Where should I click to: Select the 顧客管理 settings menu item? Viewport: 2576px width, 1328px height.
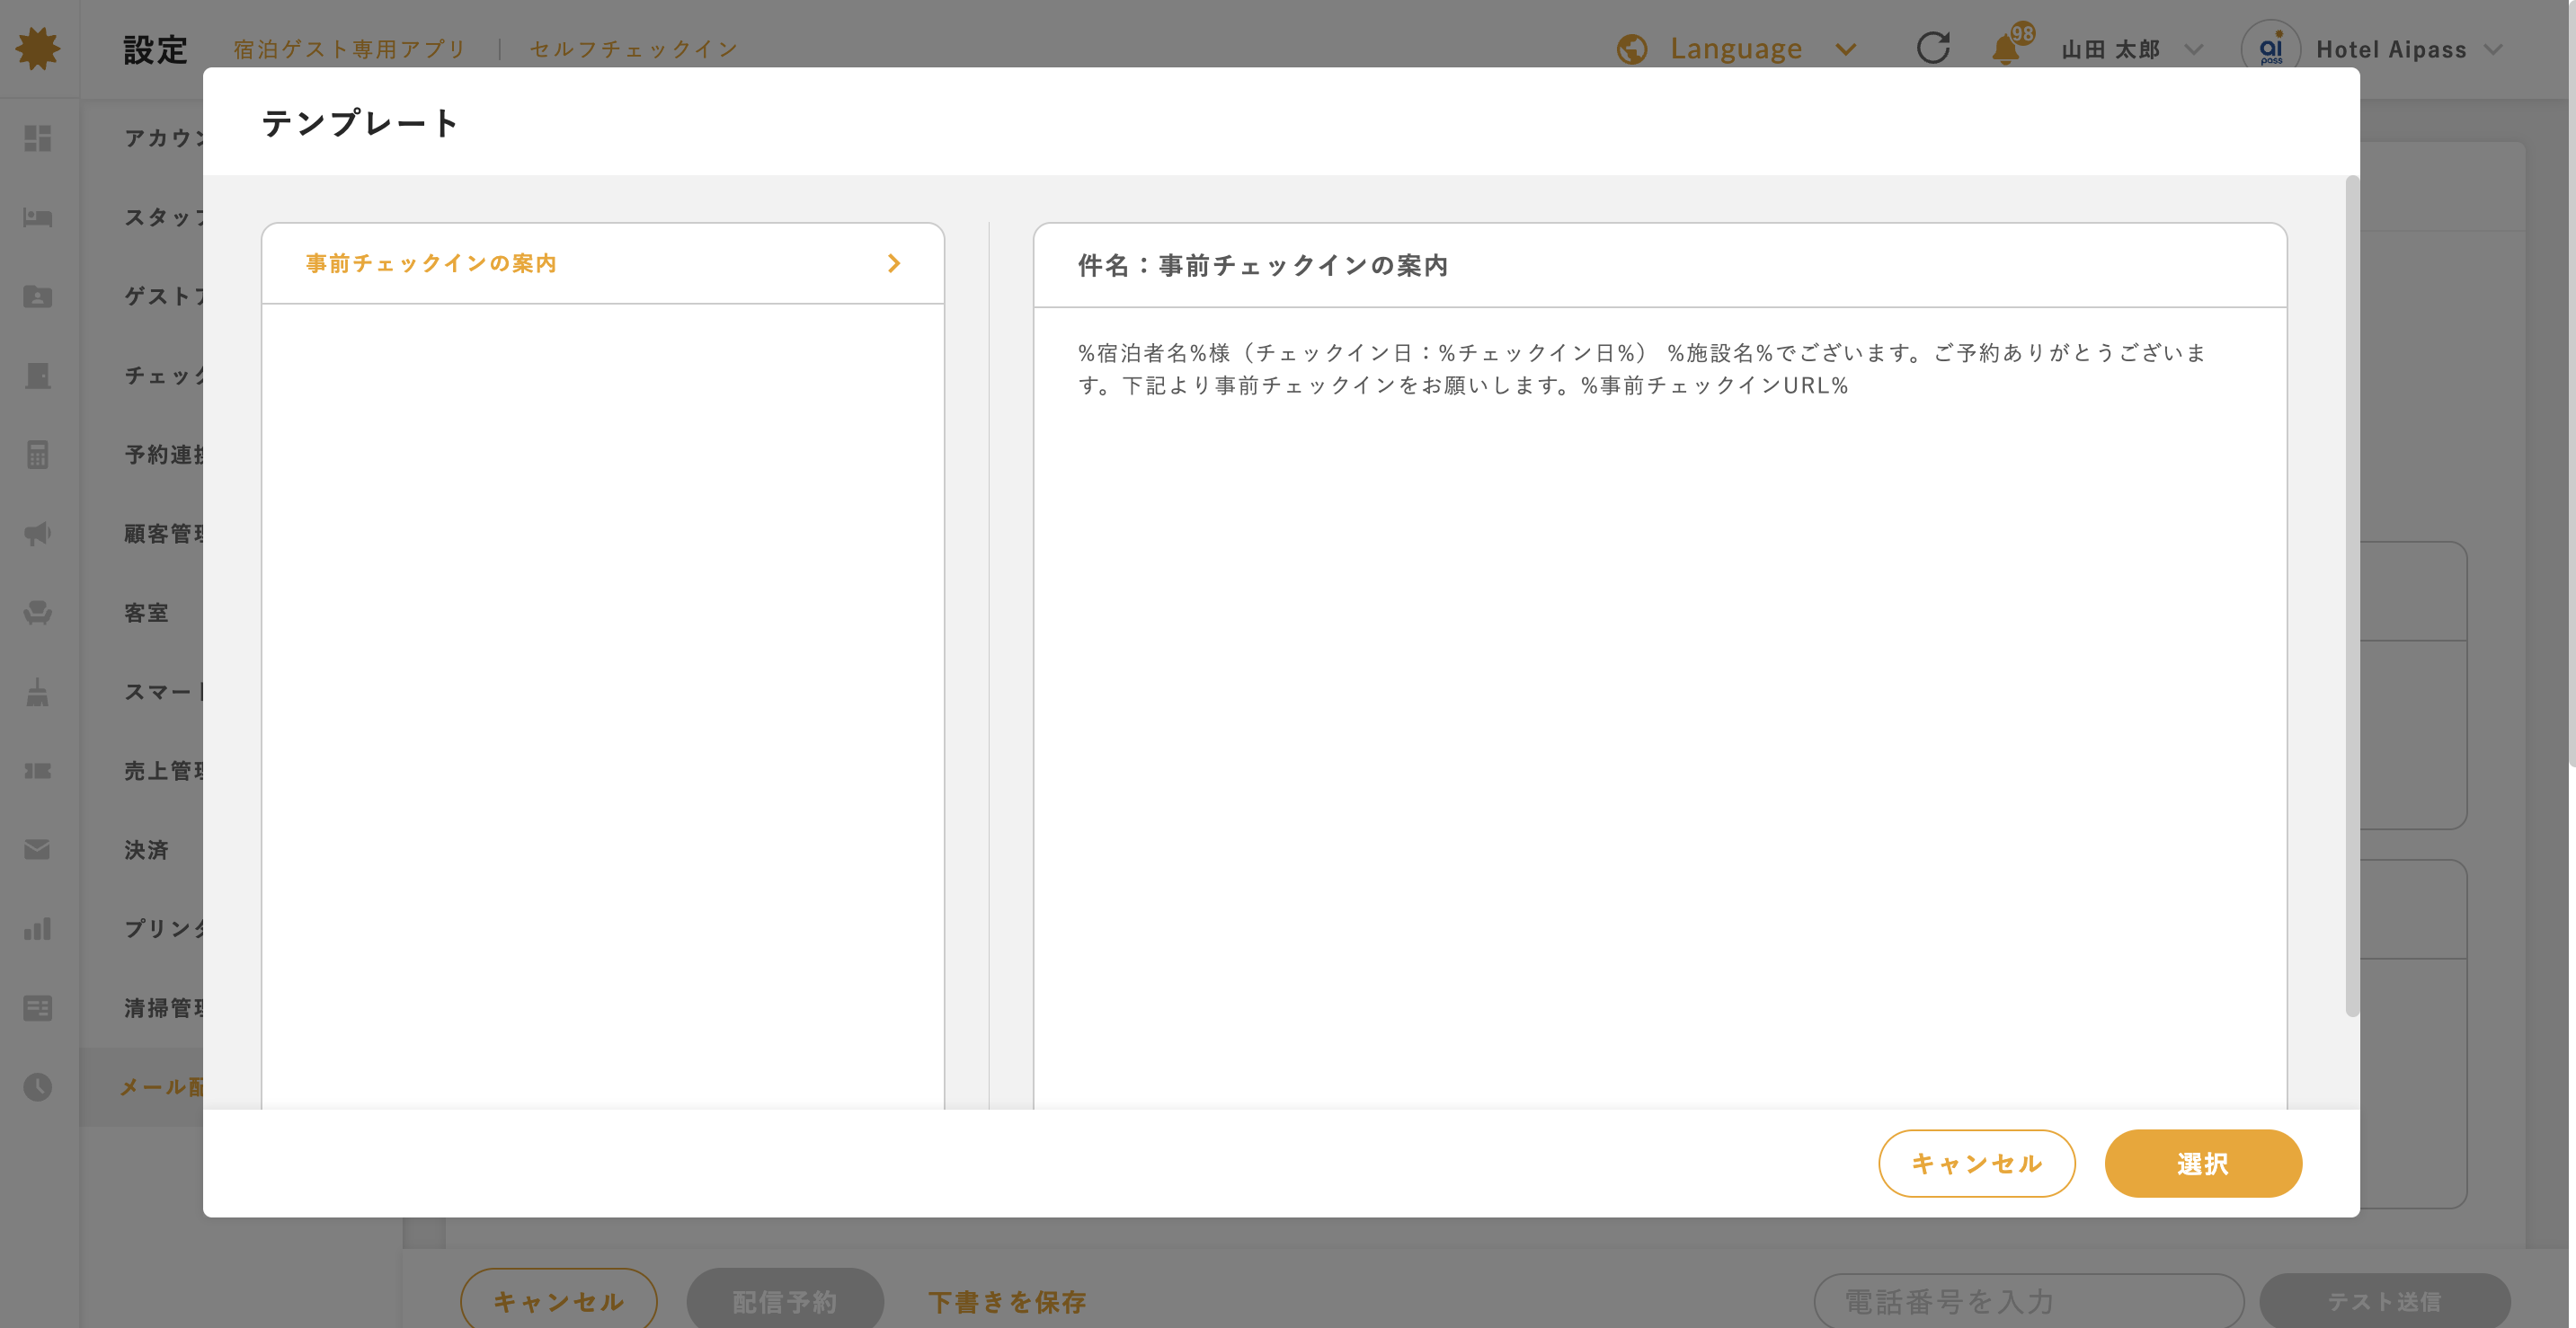164,533
